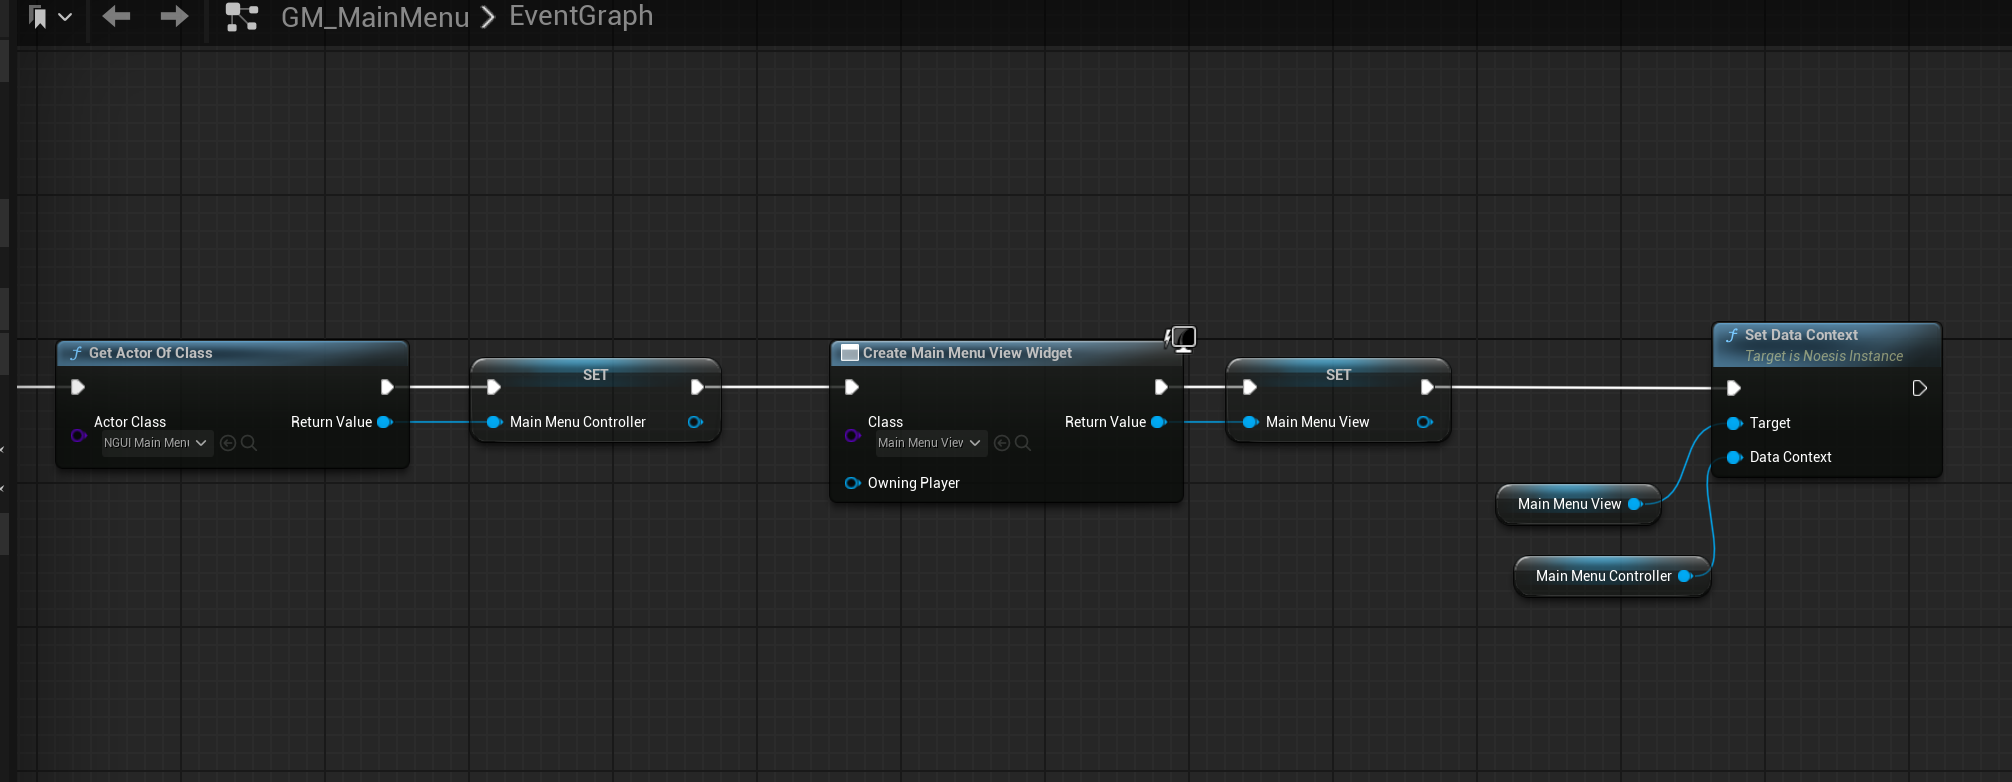Browse to widget Class asset magnifier icon
The image size is (2012, 782).
tap(1023, 443)
